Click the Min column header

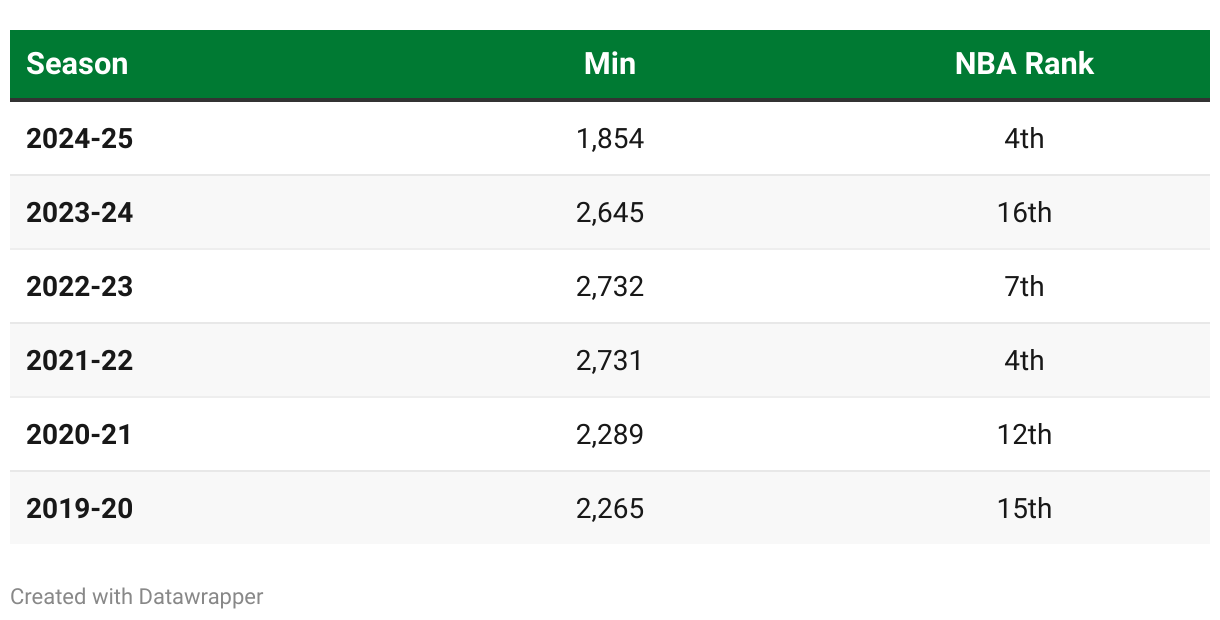(610, 64)
